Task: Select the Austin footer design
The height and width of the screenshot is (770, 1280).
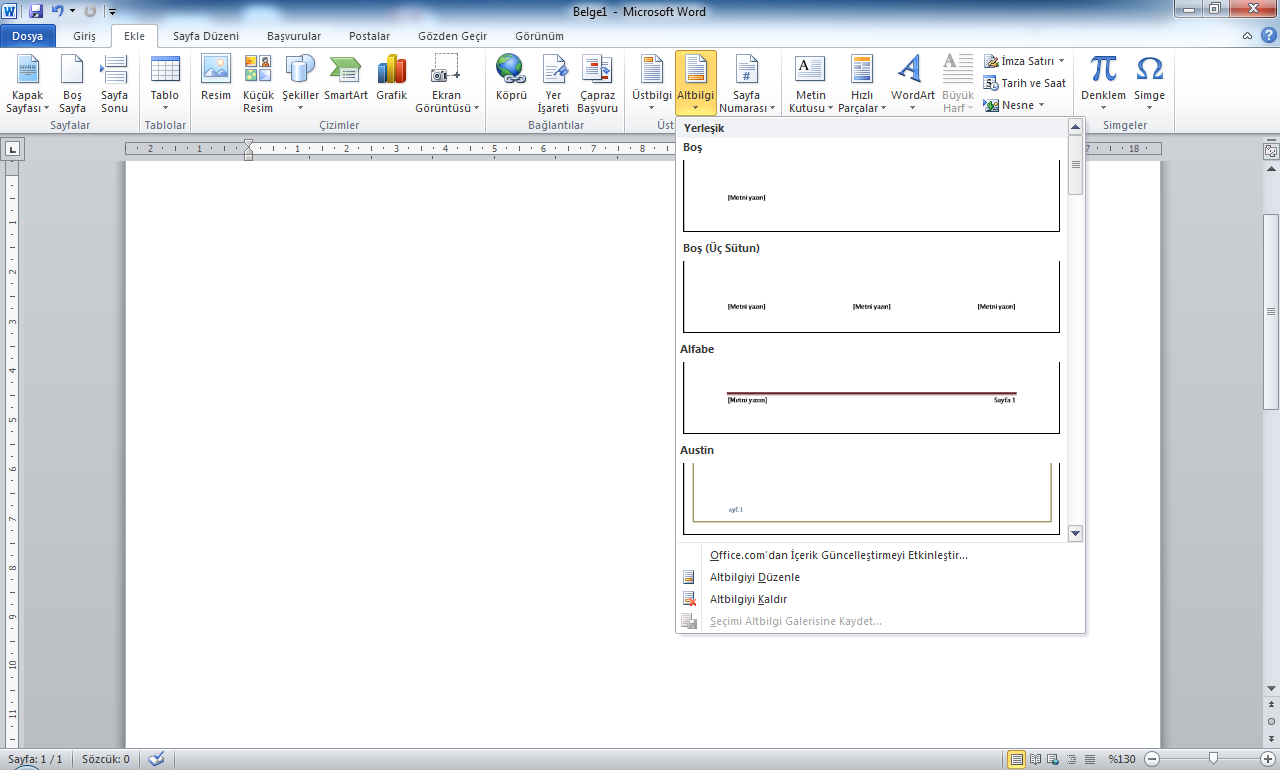Action: (x=871, y=498)
